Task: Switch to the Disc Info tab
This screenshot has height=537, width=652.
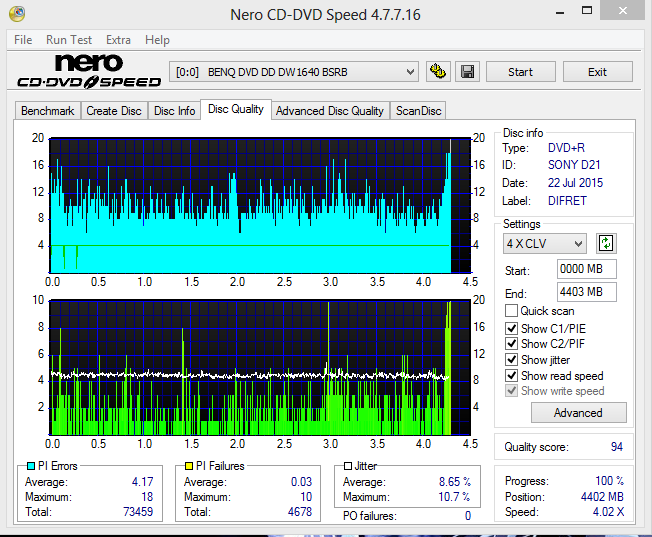Action: pyautogui.click(x=174, y=111)
